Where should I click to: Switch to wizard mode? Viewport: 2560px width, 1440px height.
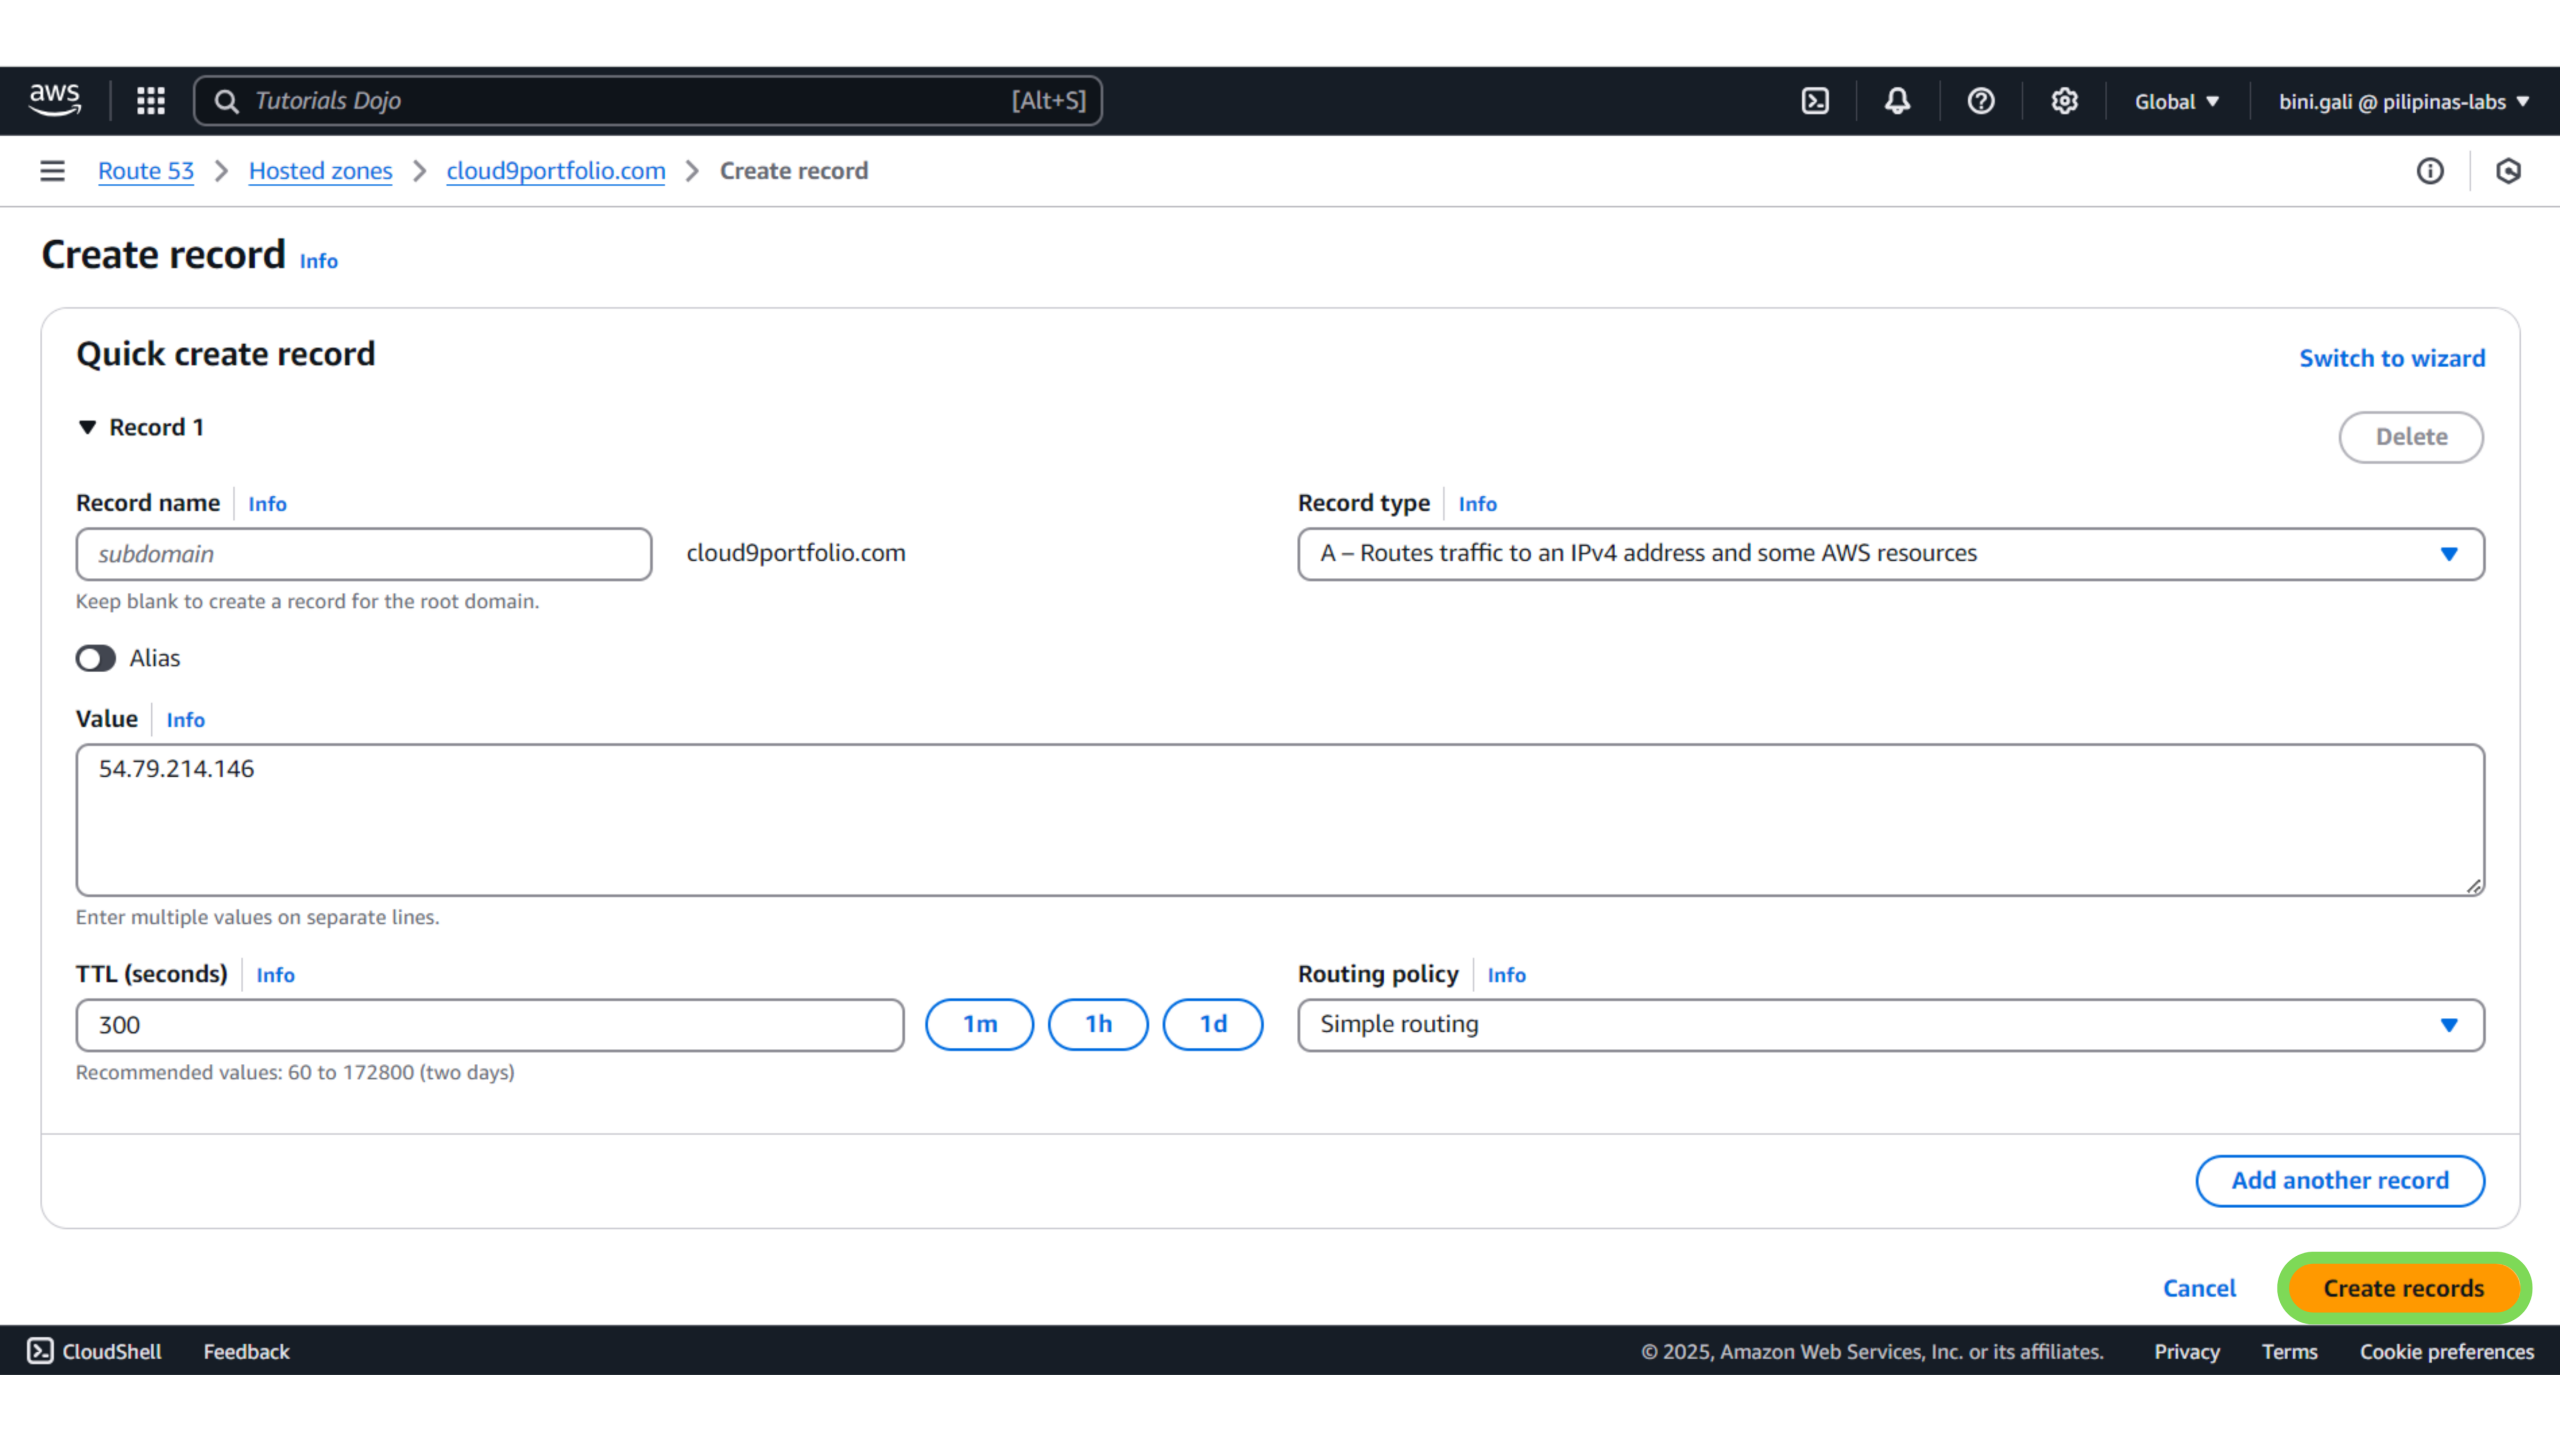2391,359
